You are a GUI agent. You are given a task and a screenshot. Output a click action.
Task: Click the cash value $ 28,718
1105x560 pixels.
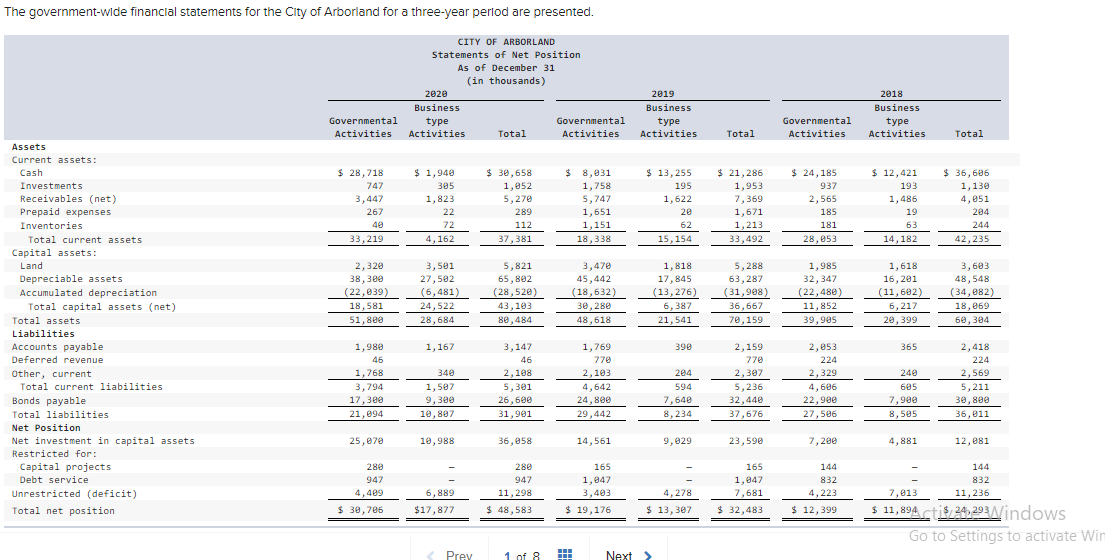pos(361,173)
